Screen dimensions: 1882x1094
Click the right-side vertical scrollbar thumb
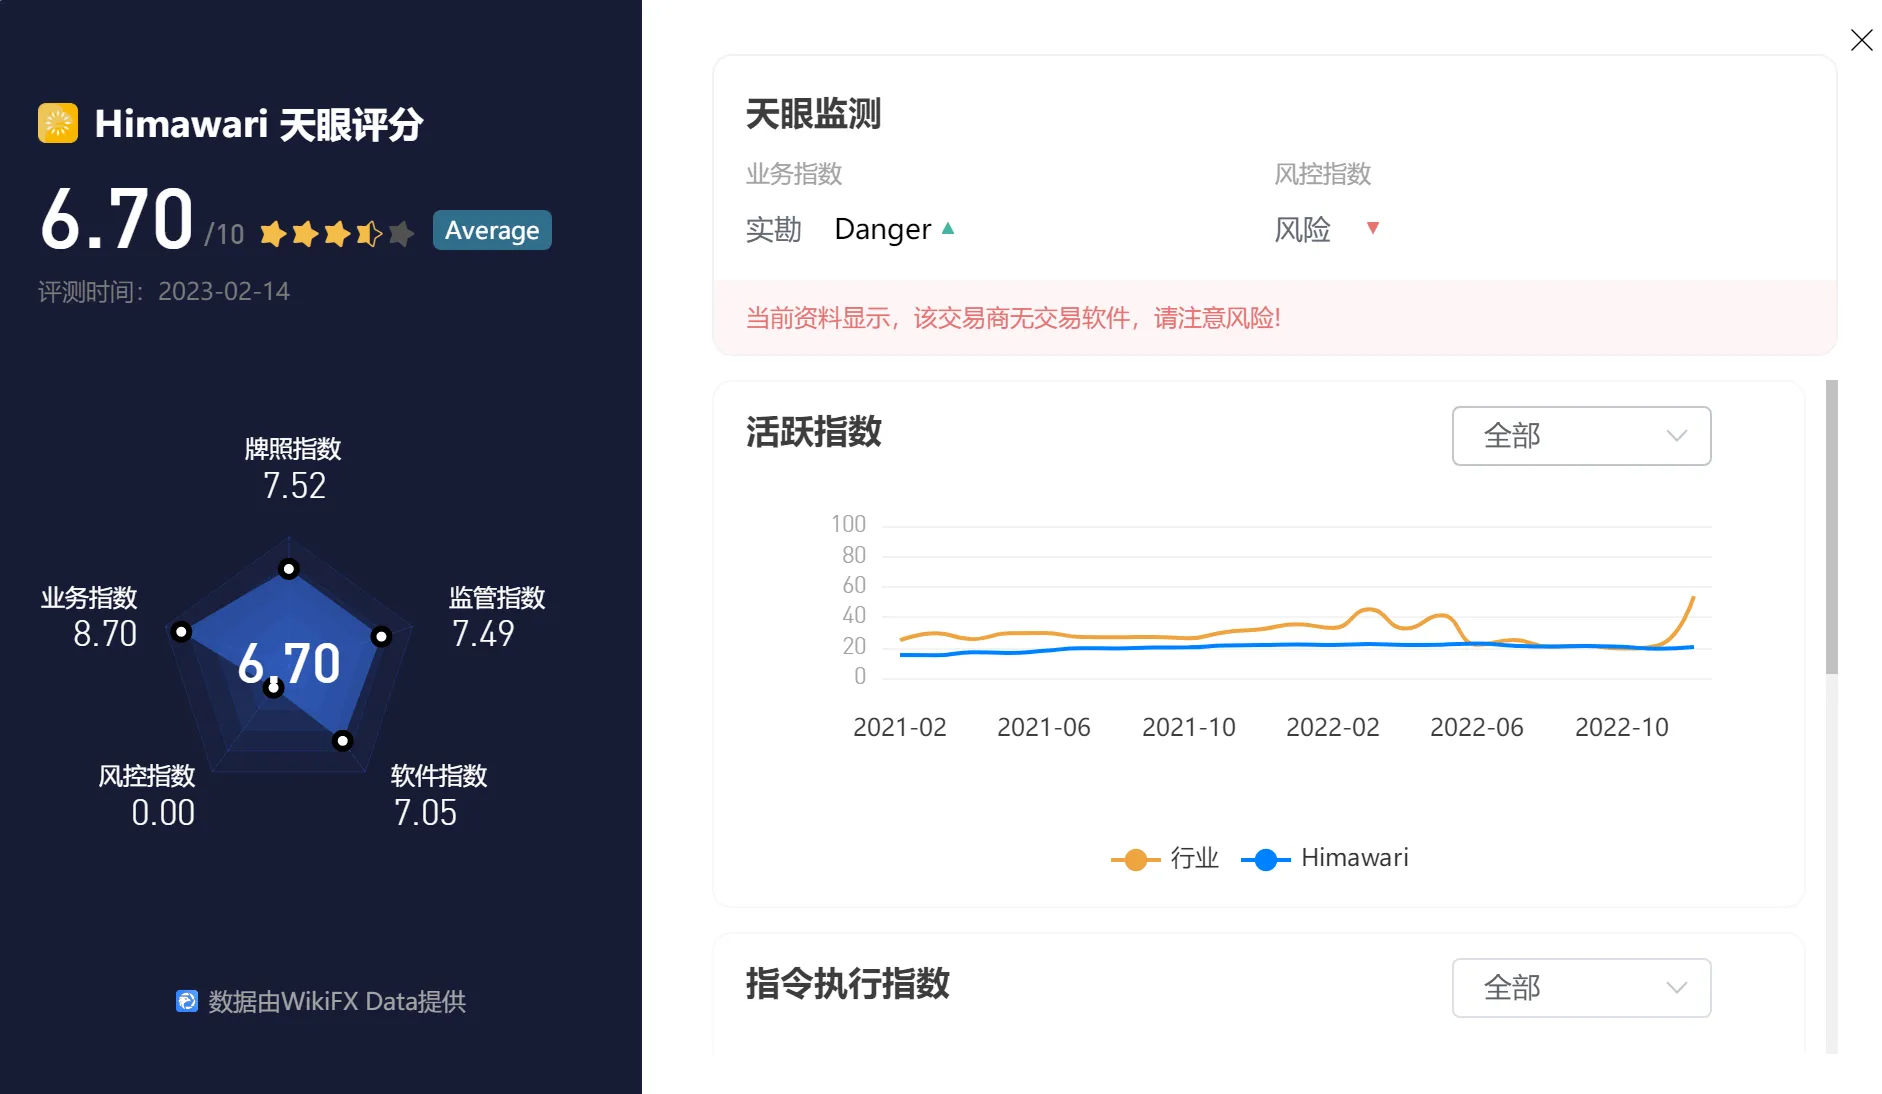[1831, 527]
